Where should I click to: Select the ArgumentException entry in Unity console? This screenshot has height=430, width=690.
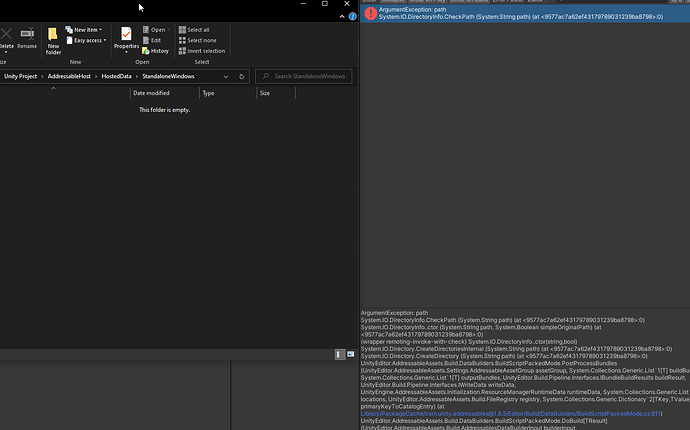click(525, 13)
